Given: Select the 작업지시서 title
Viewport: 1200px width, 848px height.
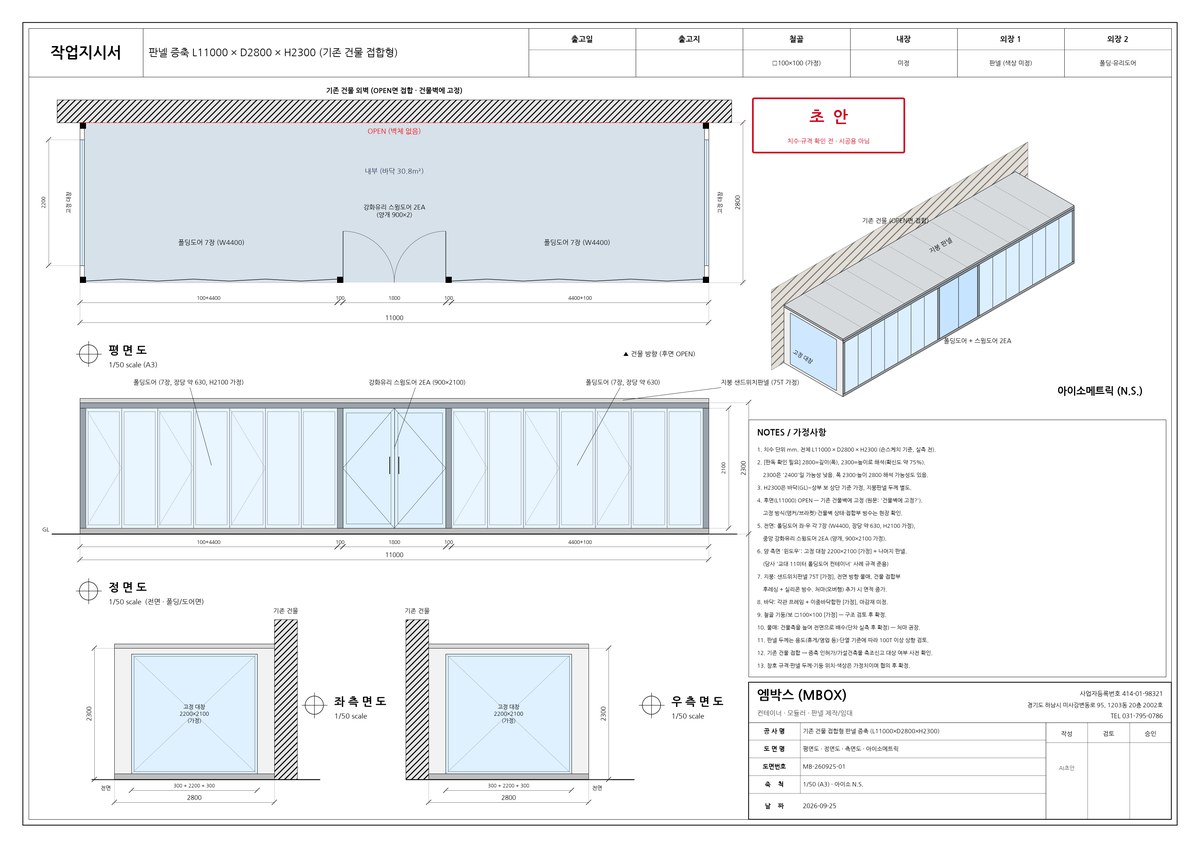Looking at the screenshot, I should (85, 53).
